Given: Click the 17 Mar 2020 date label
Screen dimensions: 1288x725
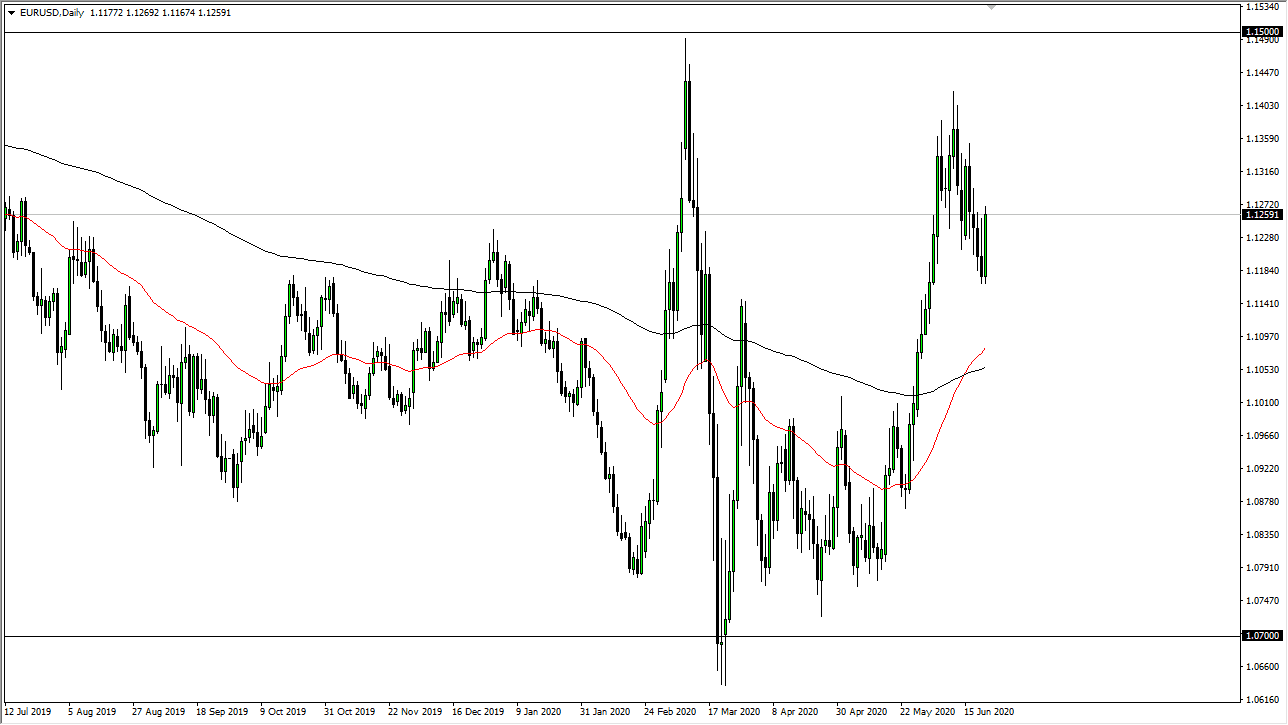Looking at the screenshot, I should click(733, 712).
